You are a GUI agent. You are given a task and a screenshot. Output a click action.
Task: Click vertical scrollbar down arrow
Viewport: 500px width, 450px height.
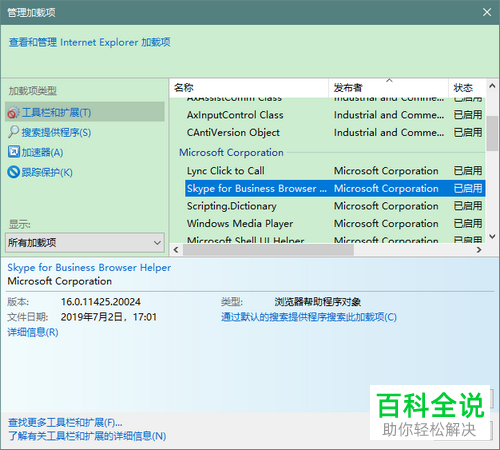click(492, 236)
